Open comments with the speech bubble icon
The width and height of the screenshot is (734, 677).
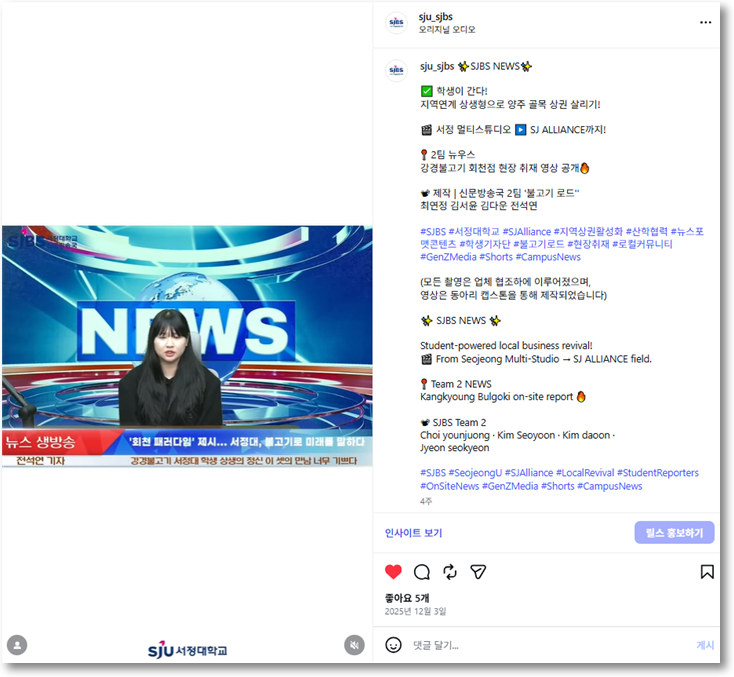pyautogui.click(x=422, y=572)
